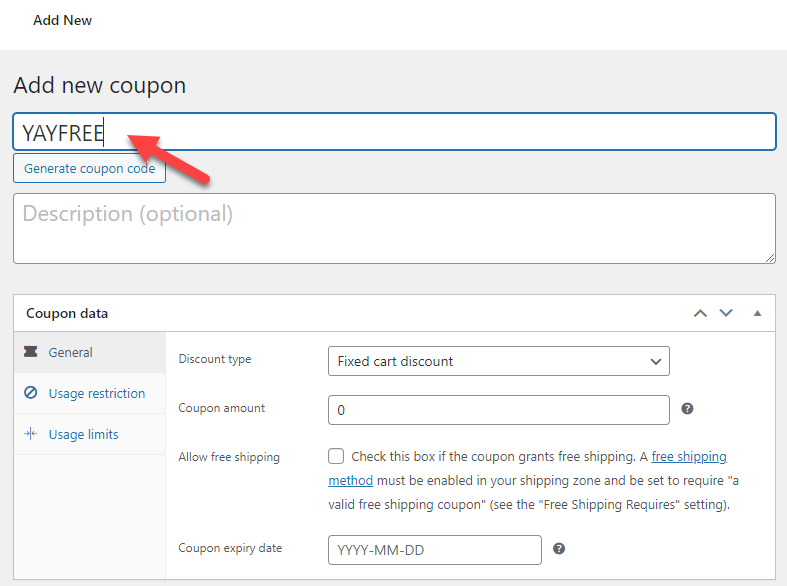Image resolution: width=787 pixels, height=586 pixels.
Task: Click the Allow free shipping label
Action: point(229,457)
